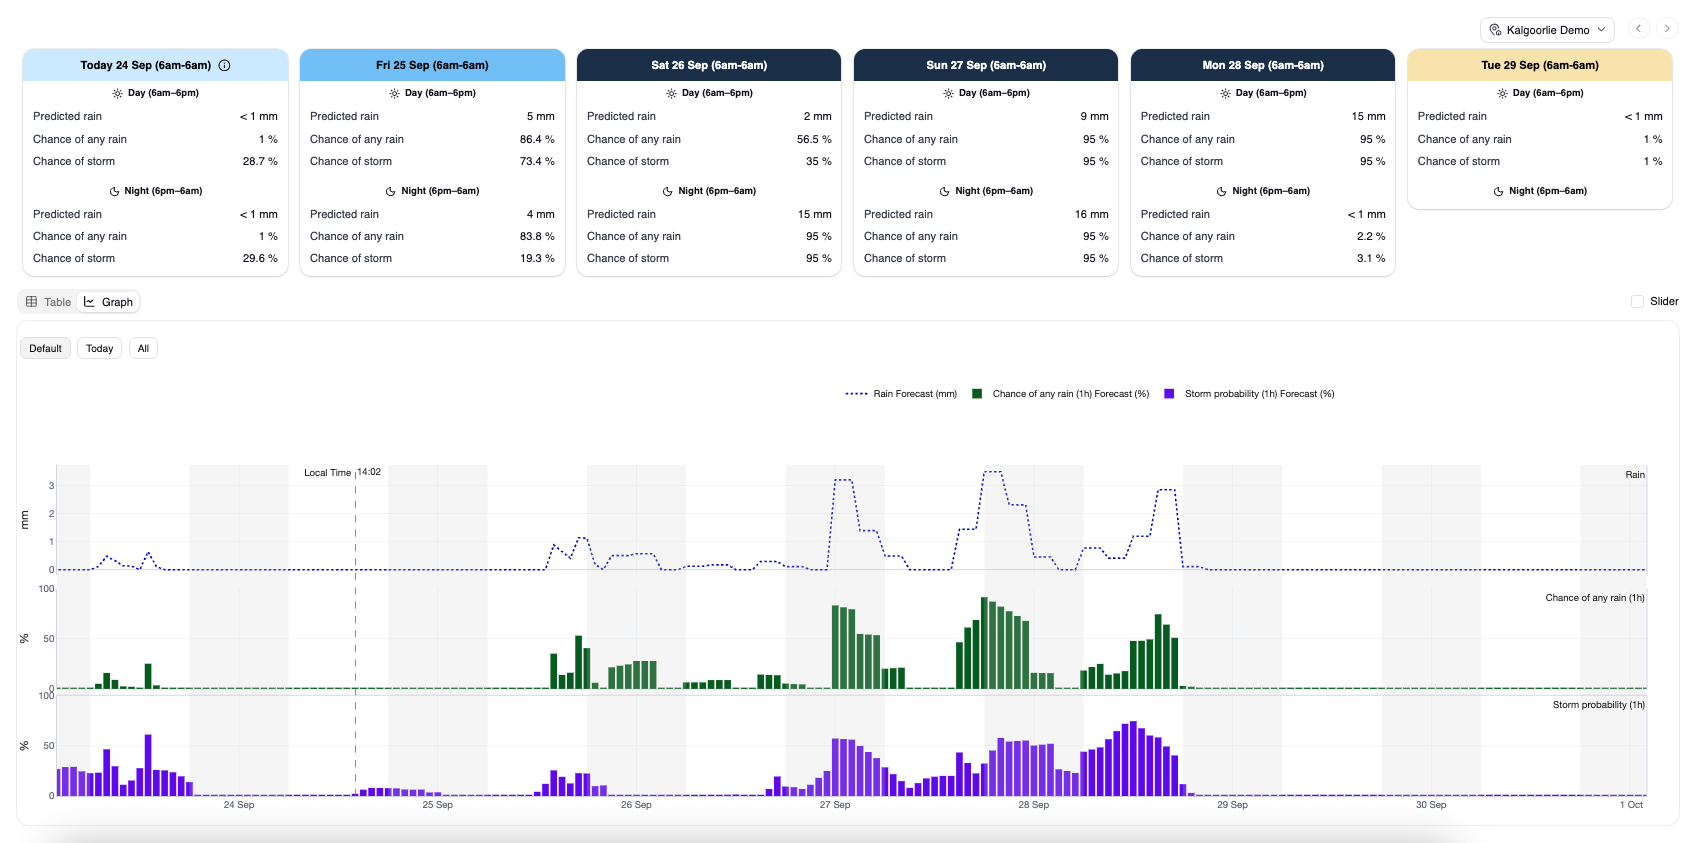This screenshot has height=843, width=1698.
Task: Click the table grid icon
Action: pyautogui.click(x=32, y=302)
